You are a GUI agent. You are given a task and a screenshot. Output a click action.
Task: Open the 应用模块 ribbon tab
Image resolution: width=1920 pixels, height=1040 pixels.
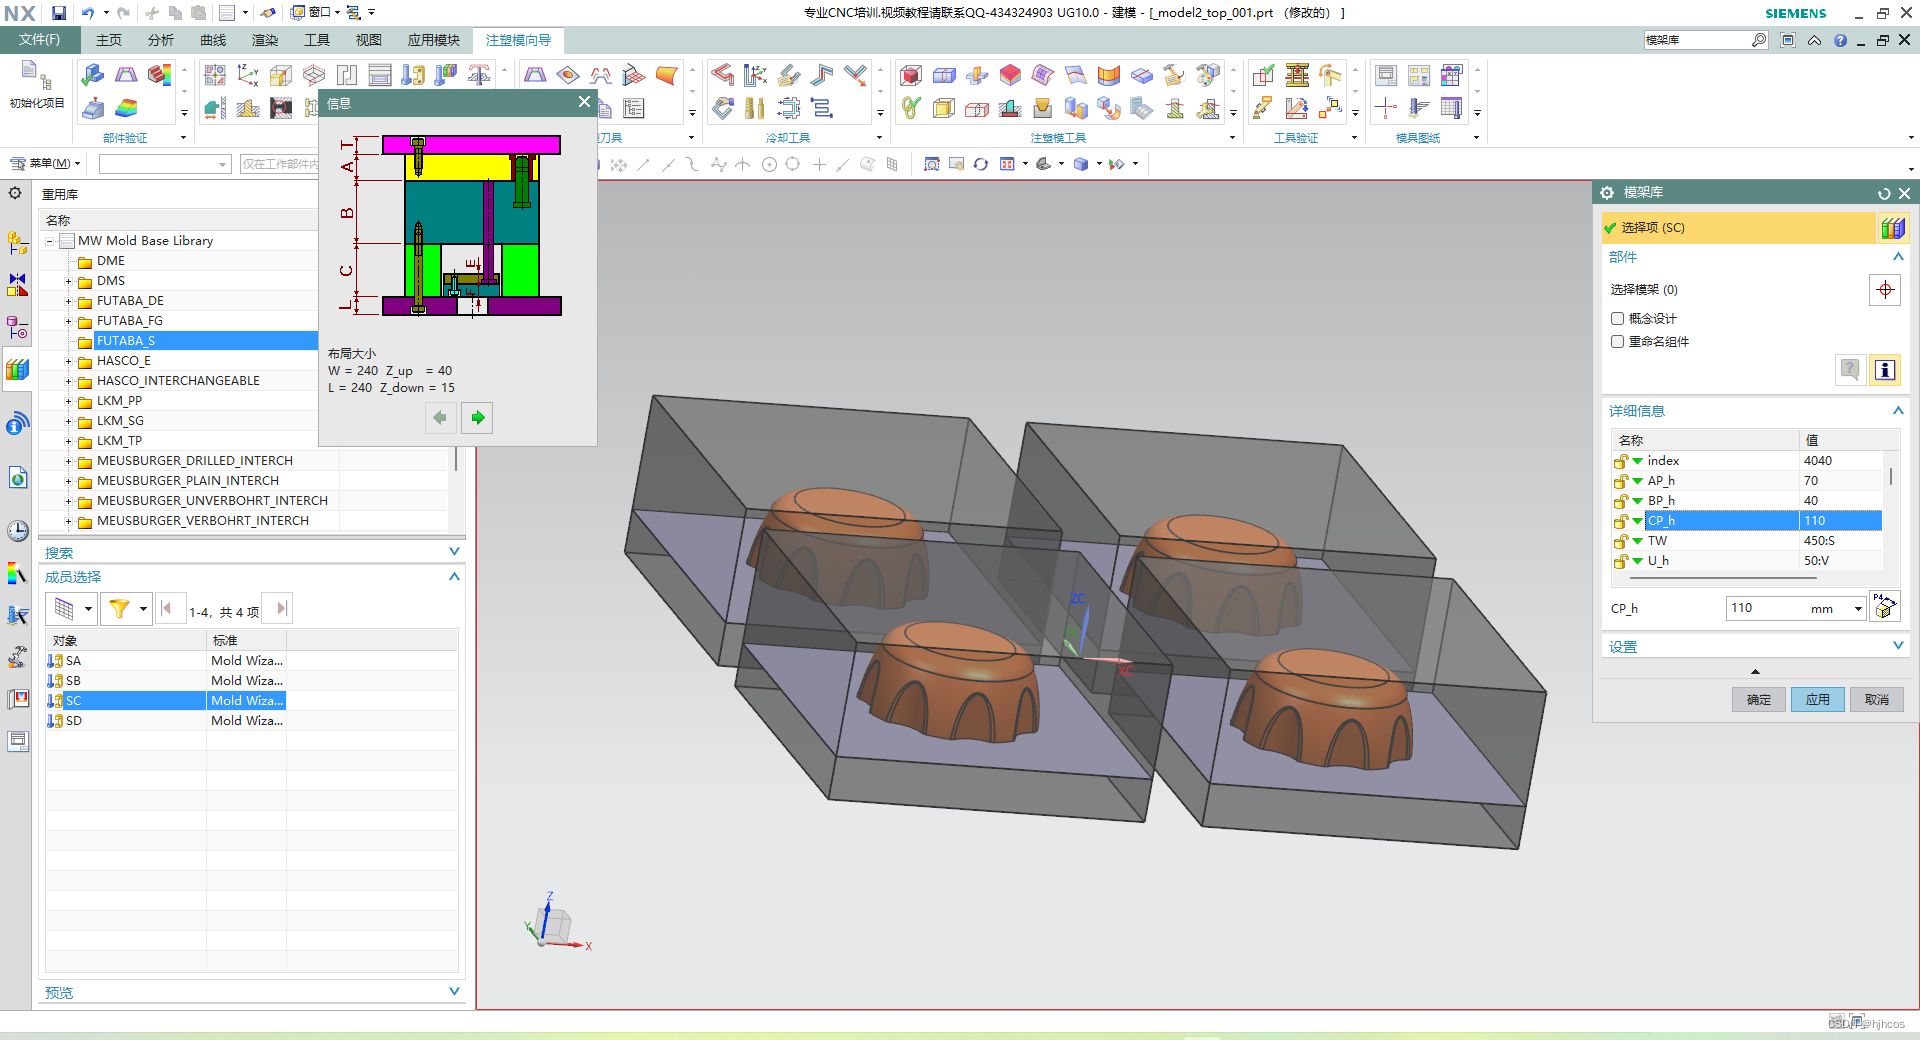(434, 40)
